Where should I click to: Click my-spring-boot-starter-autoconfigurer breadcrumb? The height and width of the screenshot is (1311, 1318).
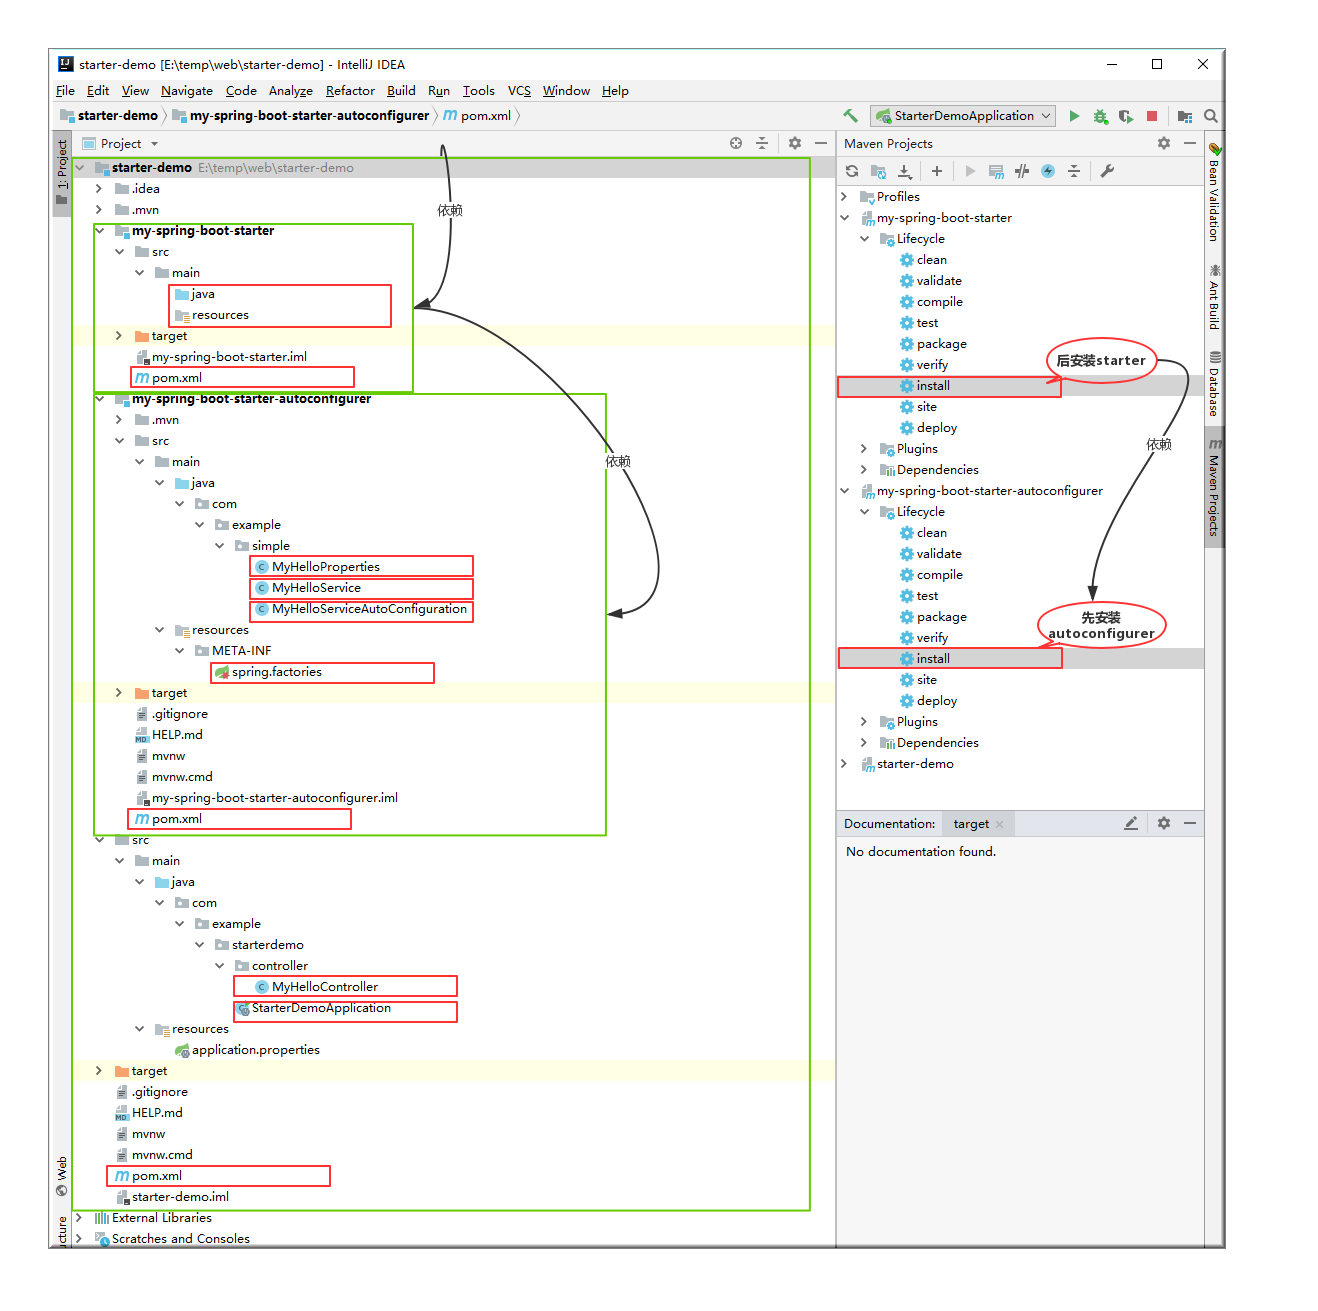(x=300, y=116)
